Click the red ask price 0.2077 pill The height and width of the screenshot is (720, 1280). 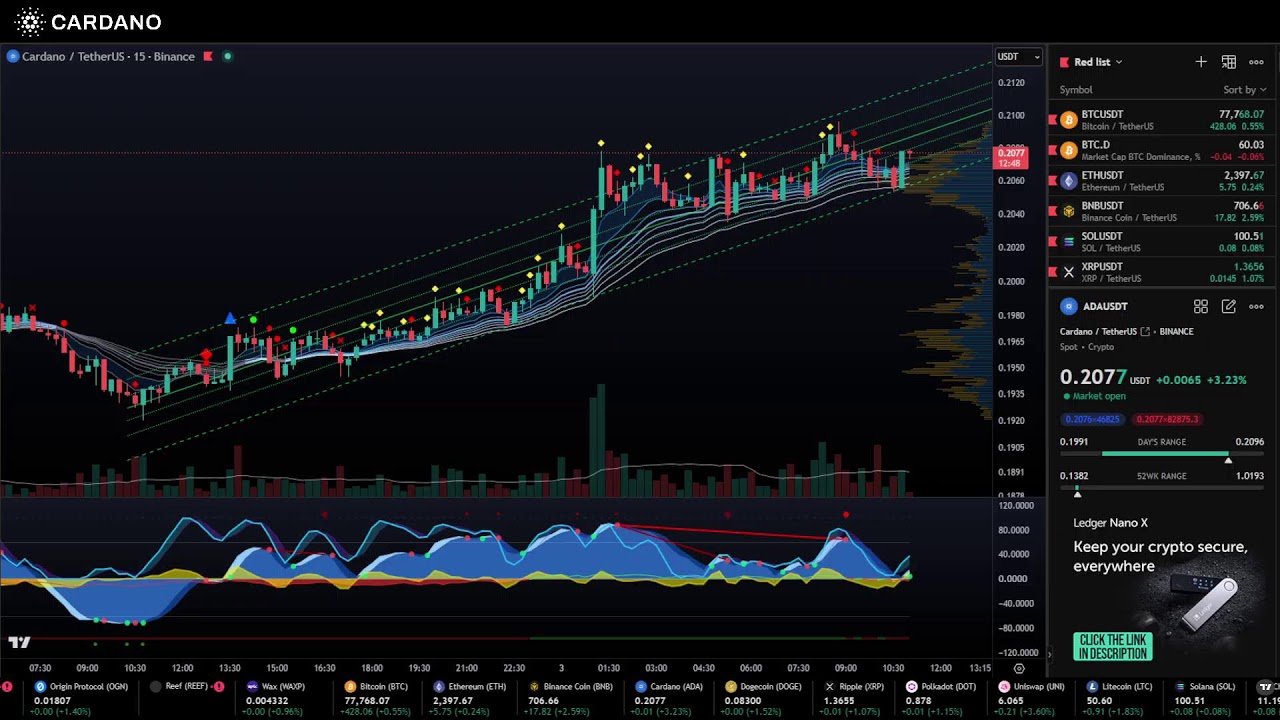1168,419
